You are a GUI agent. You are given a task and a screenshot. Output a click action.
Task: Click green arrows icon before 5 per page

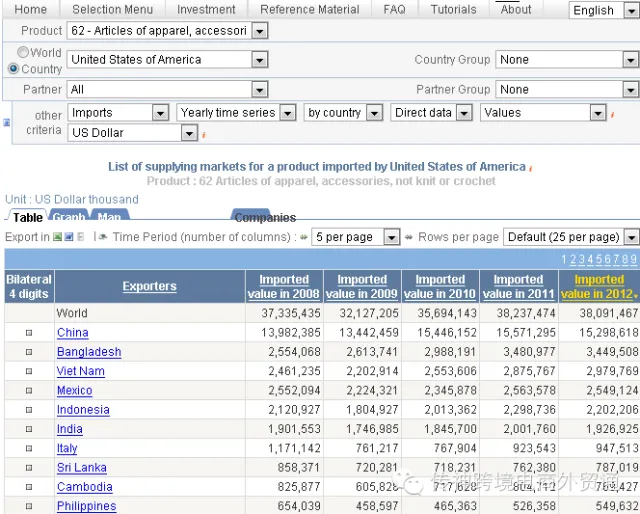[x=304, y=237]
